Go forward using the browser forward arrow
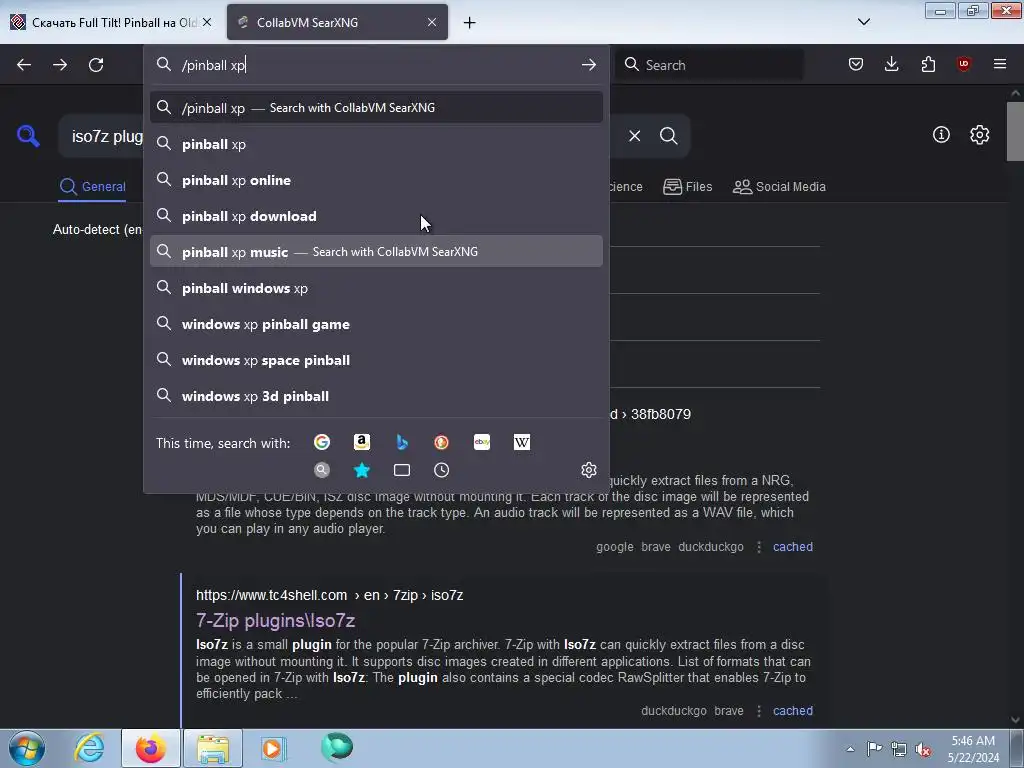Viewport: 1024px width, 768px height. 60,65
